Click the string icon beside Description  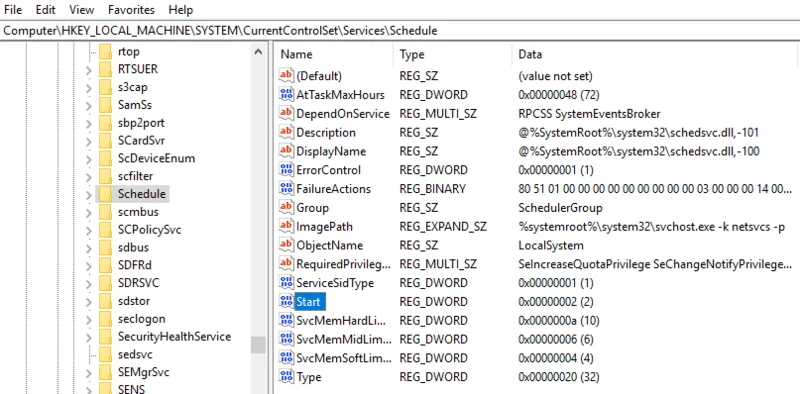[x=287, y=132]
